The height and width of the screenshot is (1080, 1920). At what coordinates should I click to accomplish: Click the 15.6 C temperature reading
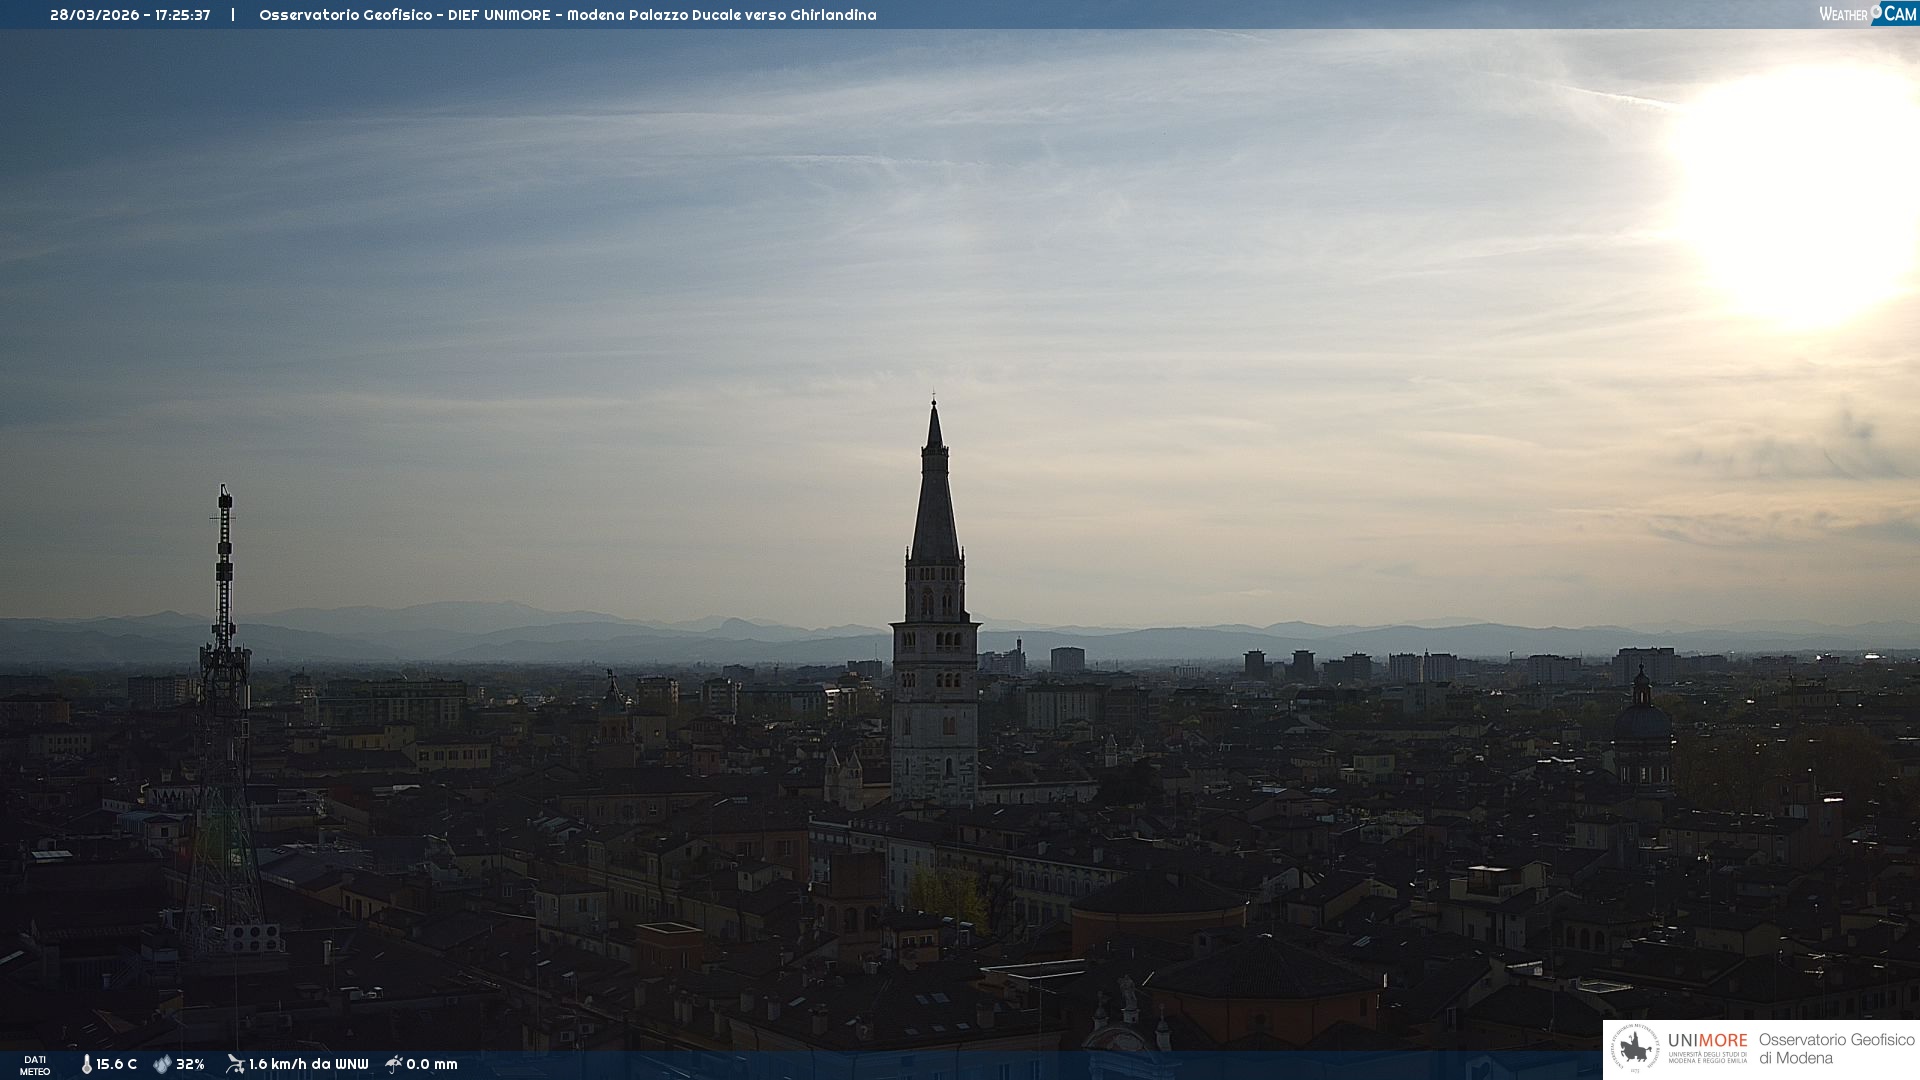pos(116,1064)
